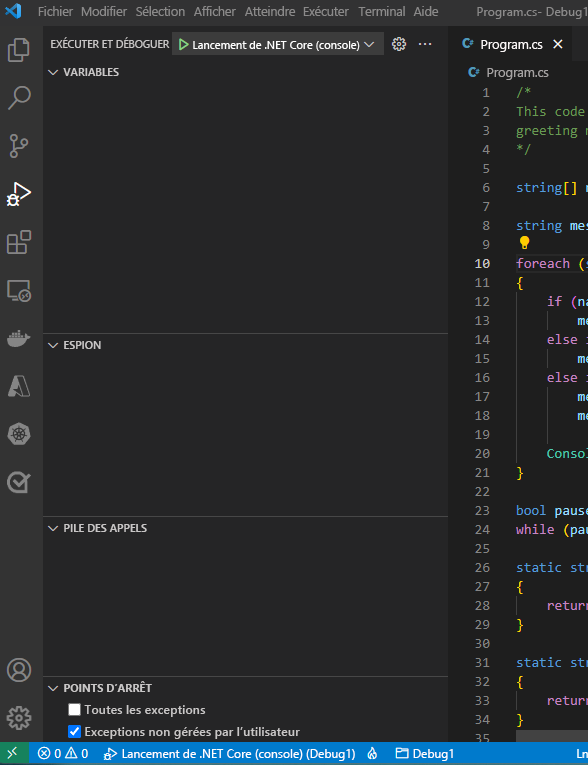
Task: Click line number 10 in the gutter
Action: (x=482, y=263)
